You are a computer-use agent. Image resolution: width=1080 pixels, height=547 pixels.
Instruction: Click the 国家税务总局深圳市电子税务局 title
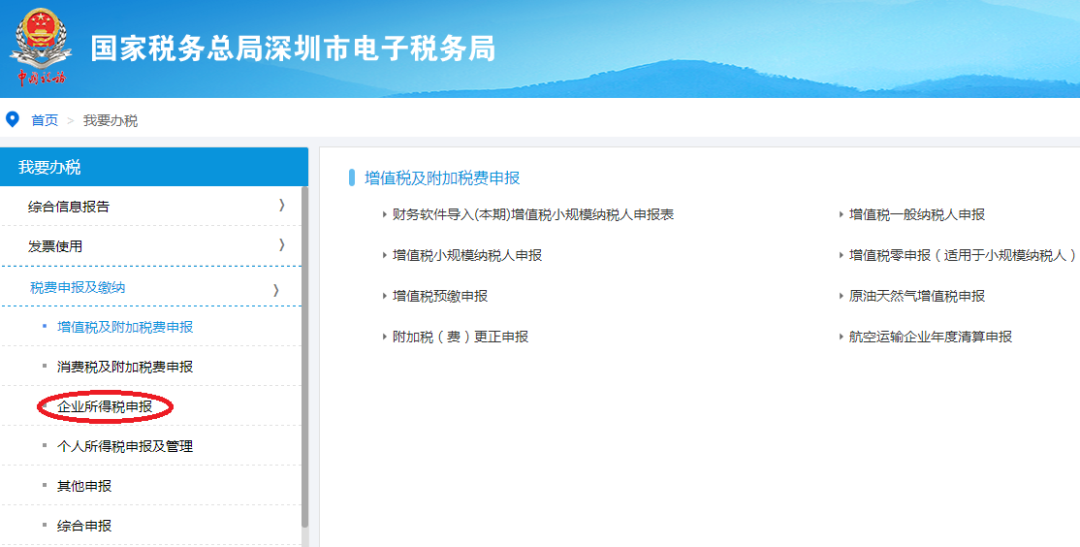293,50
